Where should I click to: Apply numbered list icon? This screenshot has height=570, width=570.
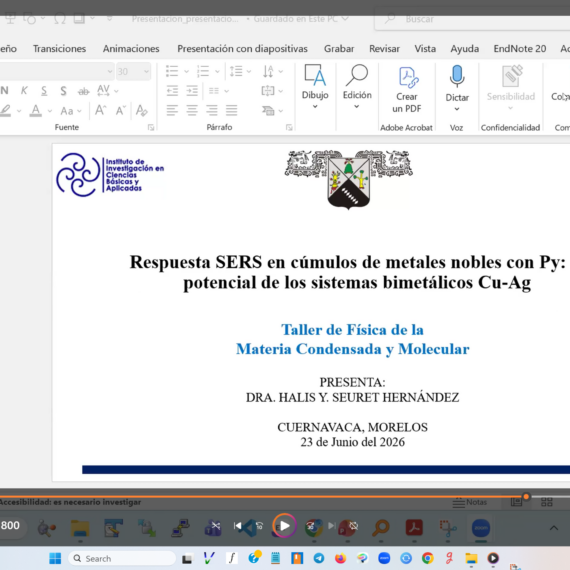(203, 71)
